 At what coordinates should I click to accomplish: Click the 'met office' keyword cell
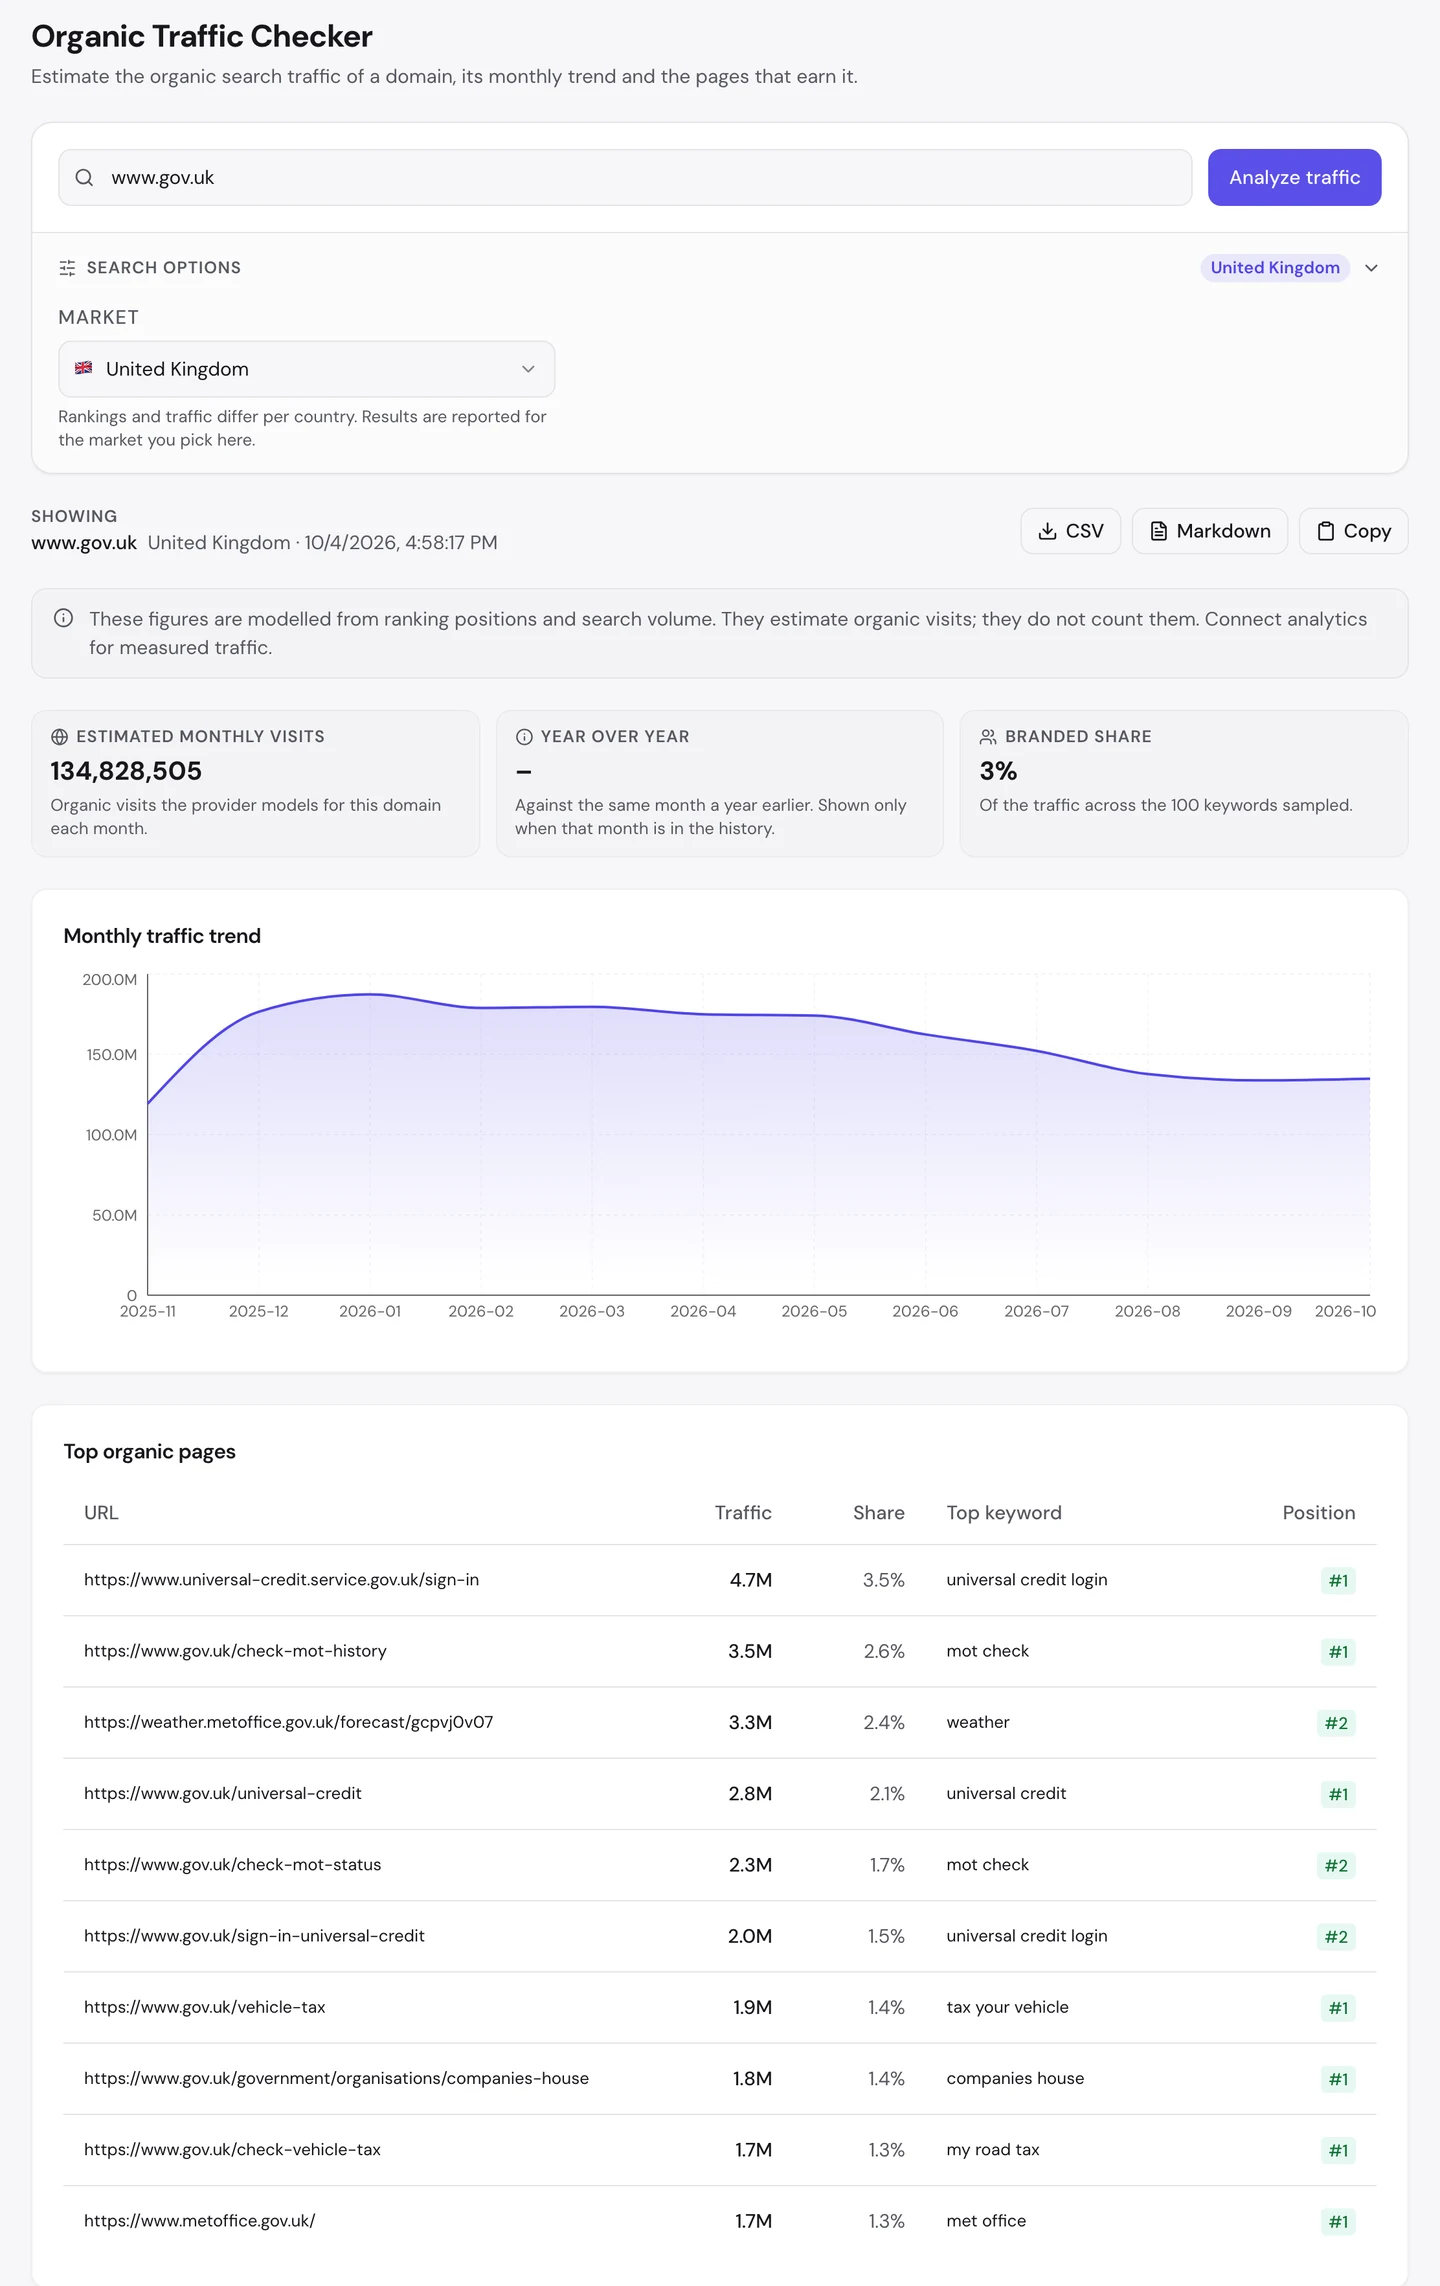pos(986,2221)
